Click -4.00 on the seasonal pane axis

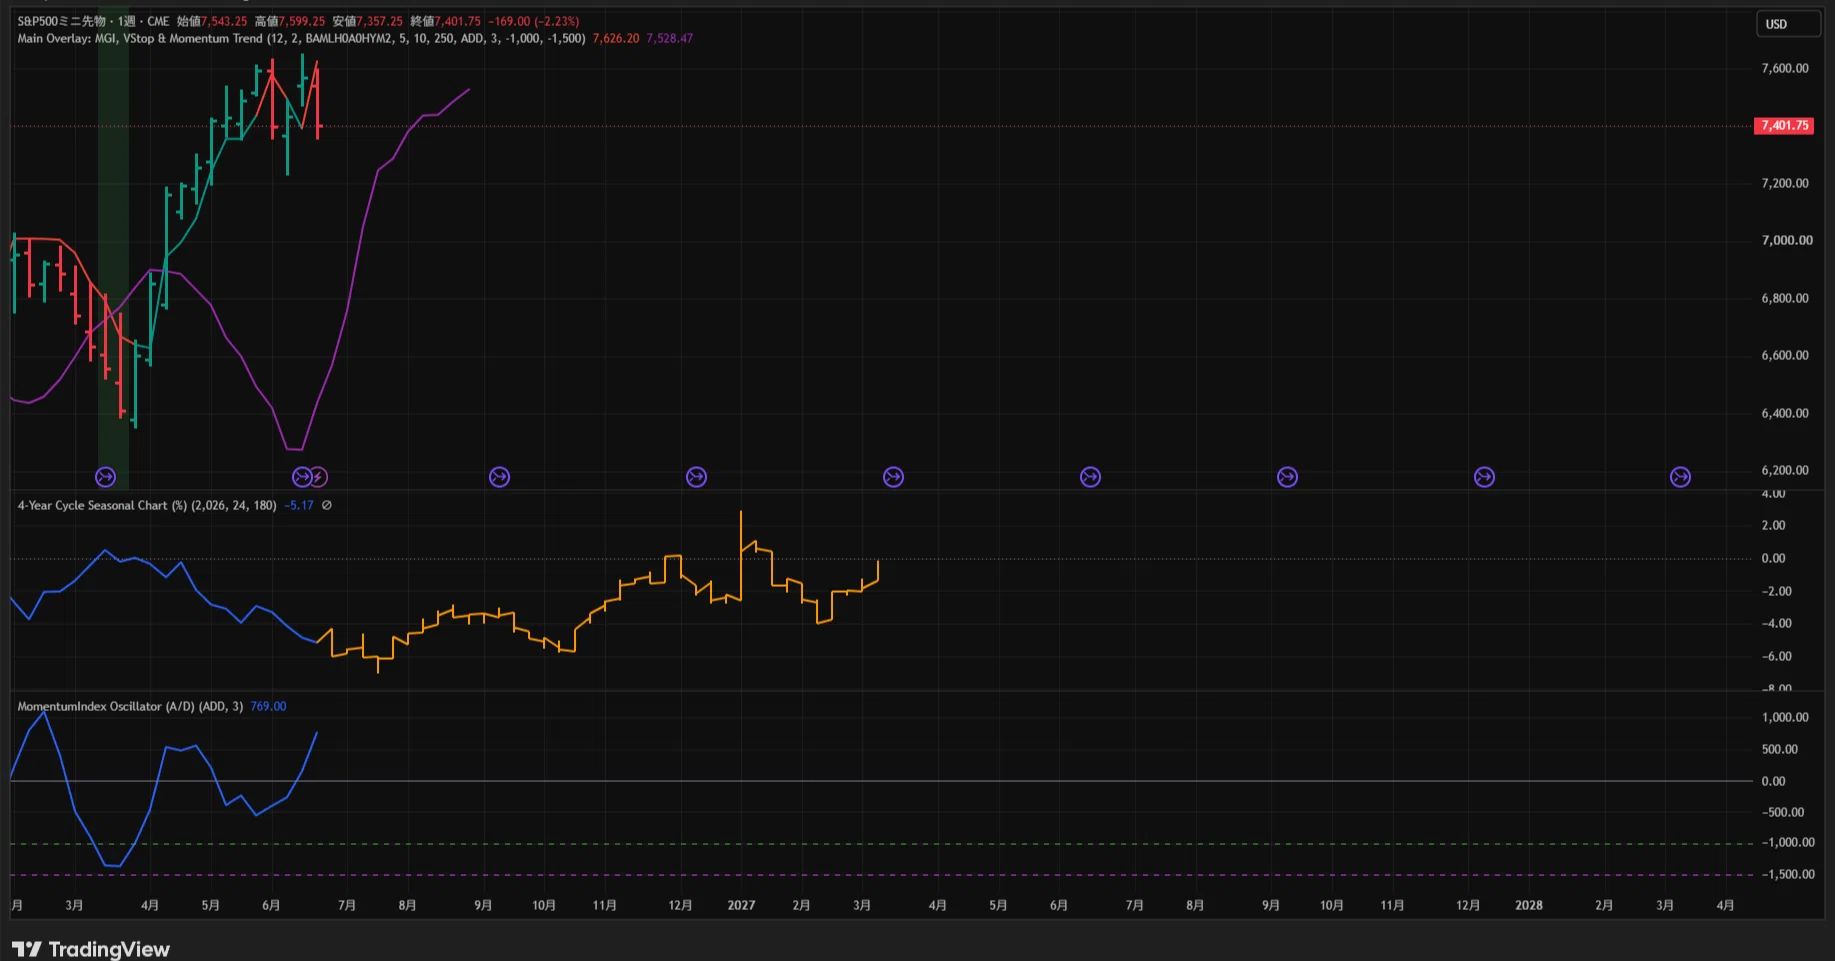click(x=1776, y=623)
